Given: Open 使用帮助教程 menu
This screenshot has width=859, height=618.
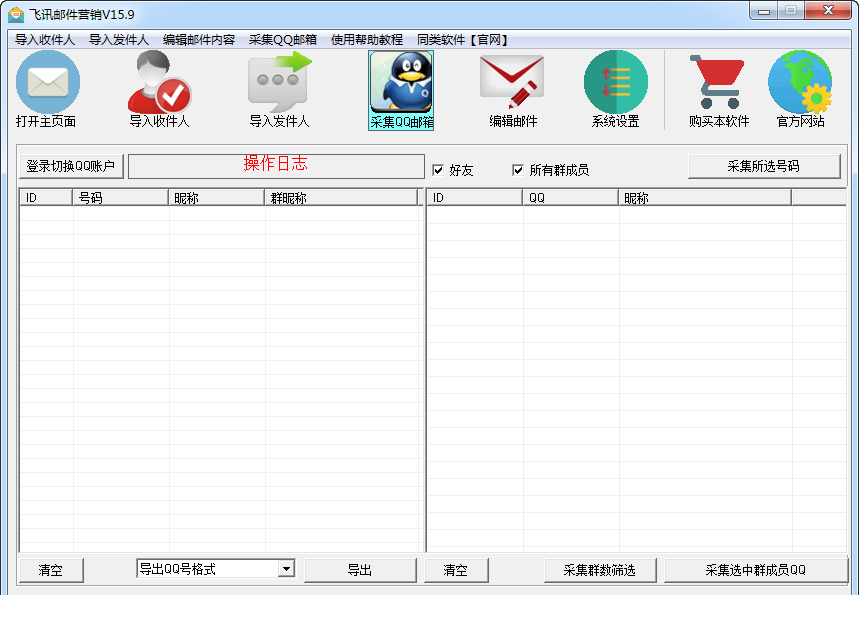Looking at the screenshot, I should pos(366,39).
